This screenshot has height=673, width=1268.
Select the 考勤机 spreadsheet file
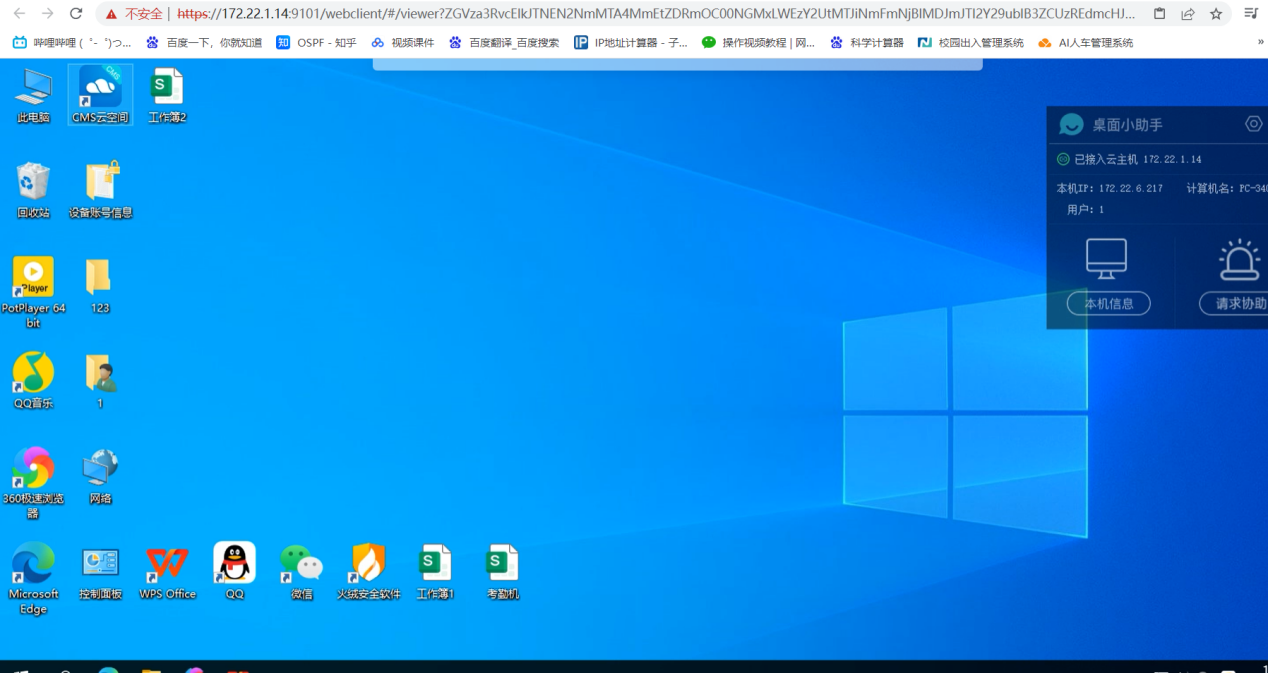pyautogui.click(x=502, y=564)
